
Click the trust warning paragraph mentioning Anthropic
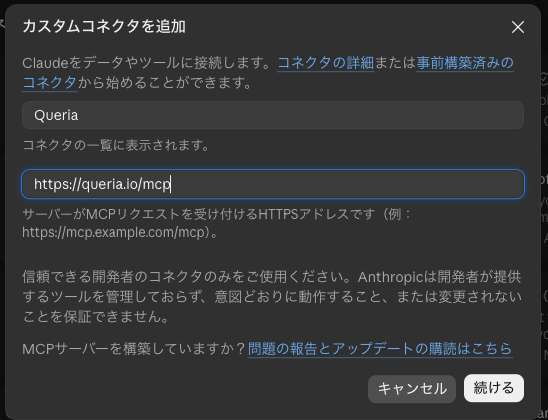pos(272,297)
